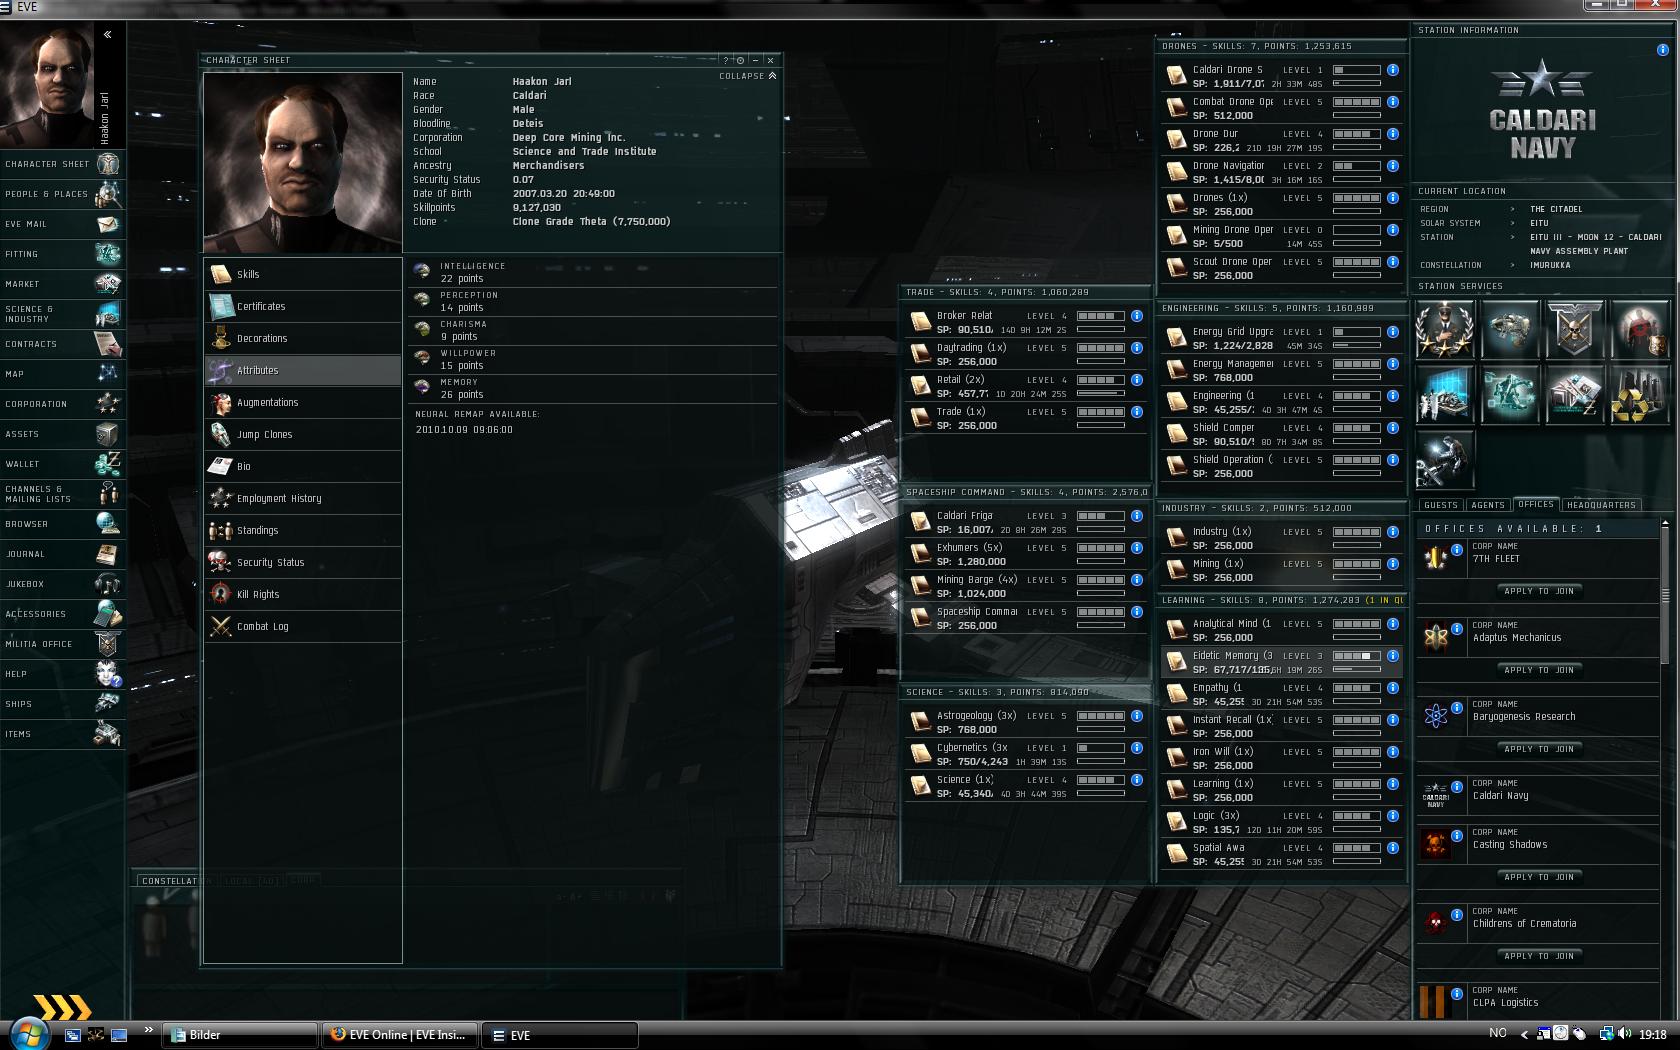Collapse the Neocom sidebar with the double arrow

pos(107,34)
